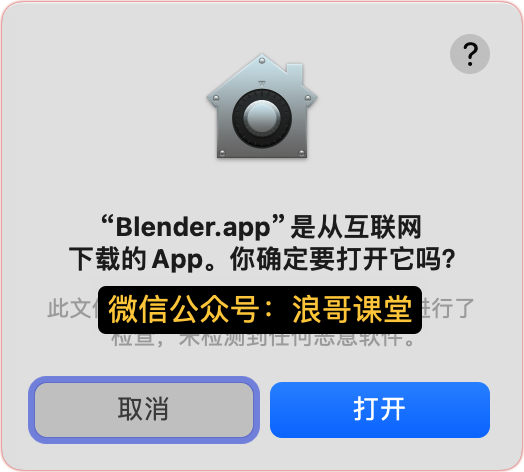Click the "Blender.app" name in the heading
The height and width of the screenshot is (472, 524).
[193, 227]
